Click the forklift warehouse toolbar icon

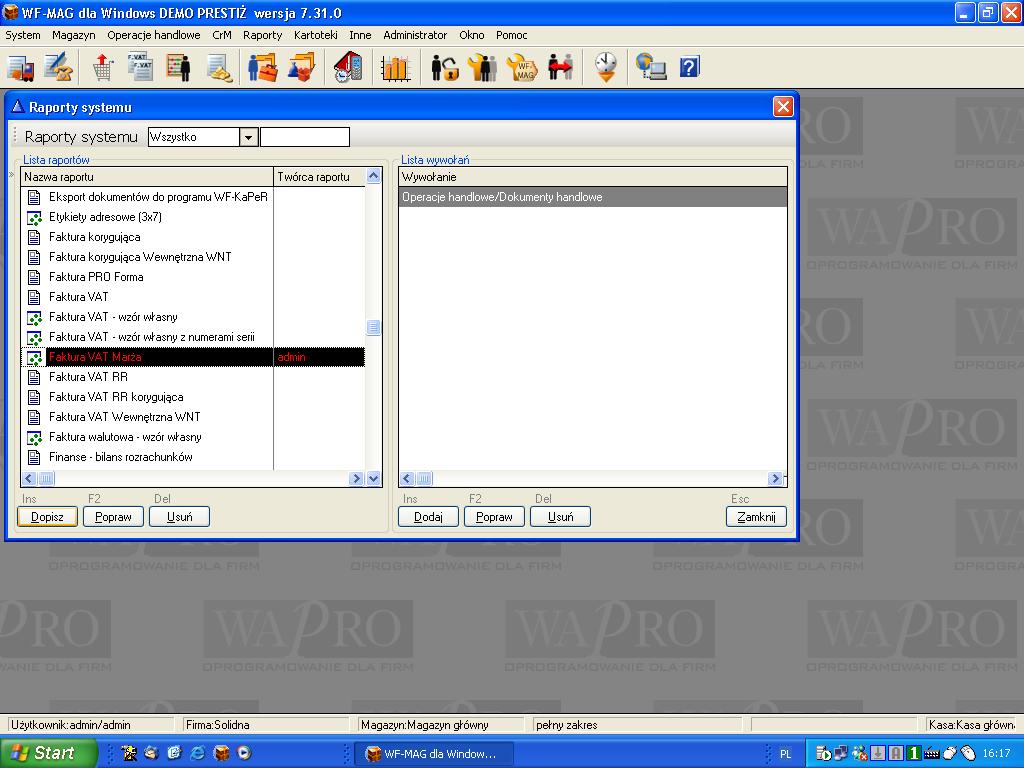[x=20, y=67]
